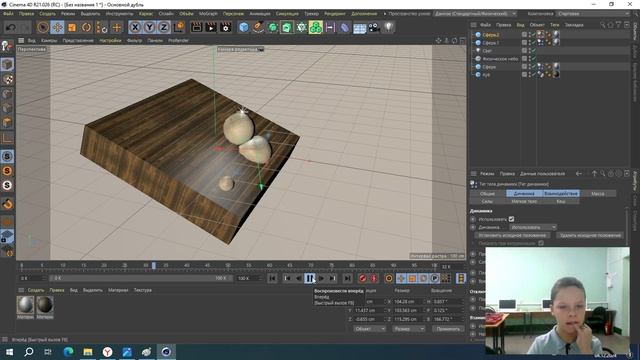The width and height of the screenshot is (640, 360).
Task: Open File Explorer from the taskbar
Action: [88, 351]
